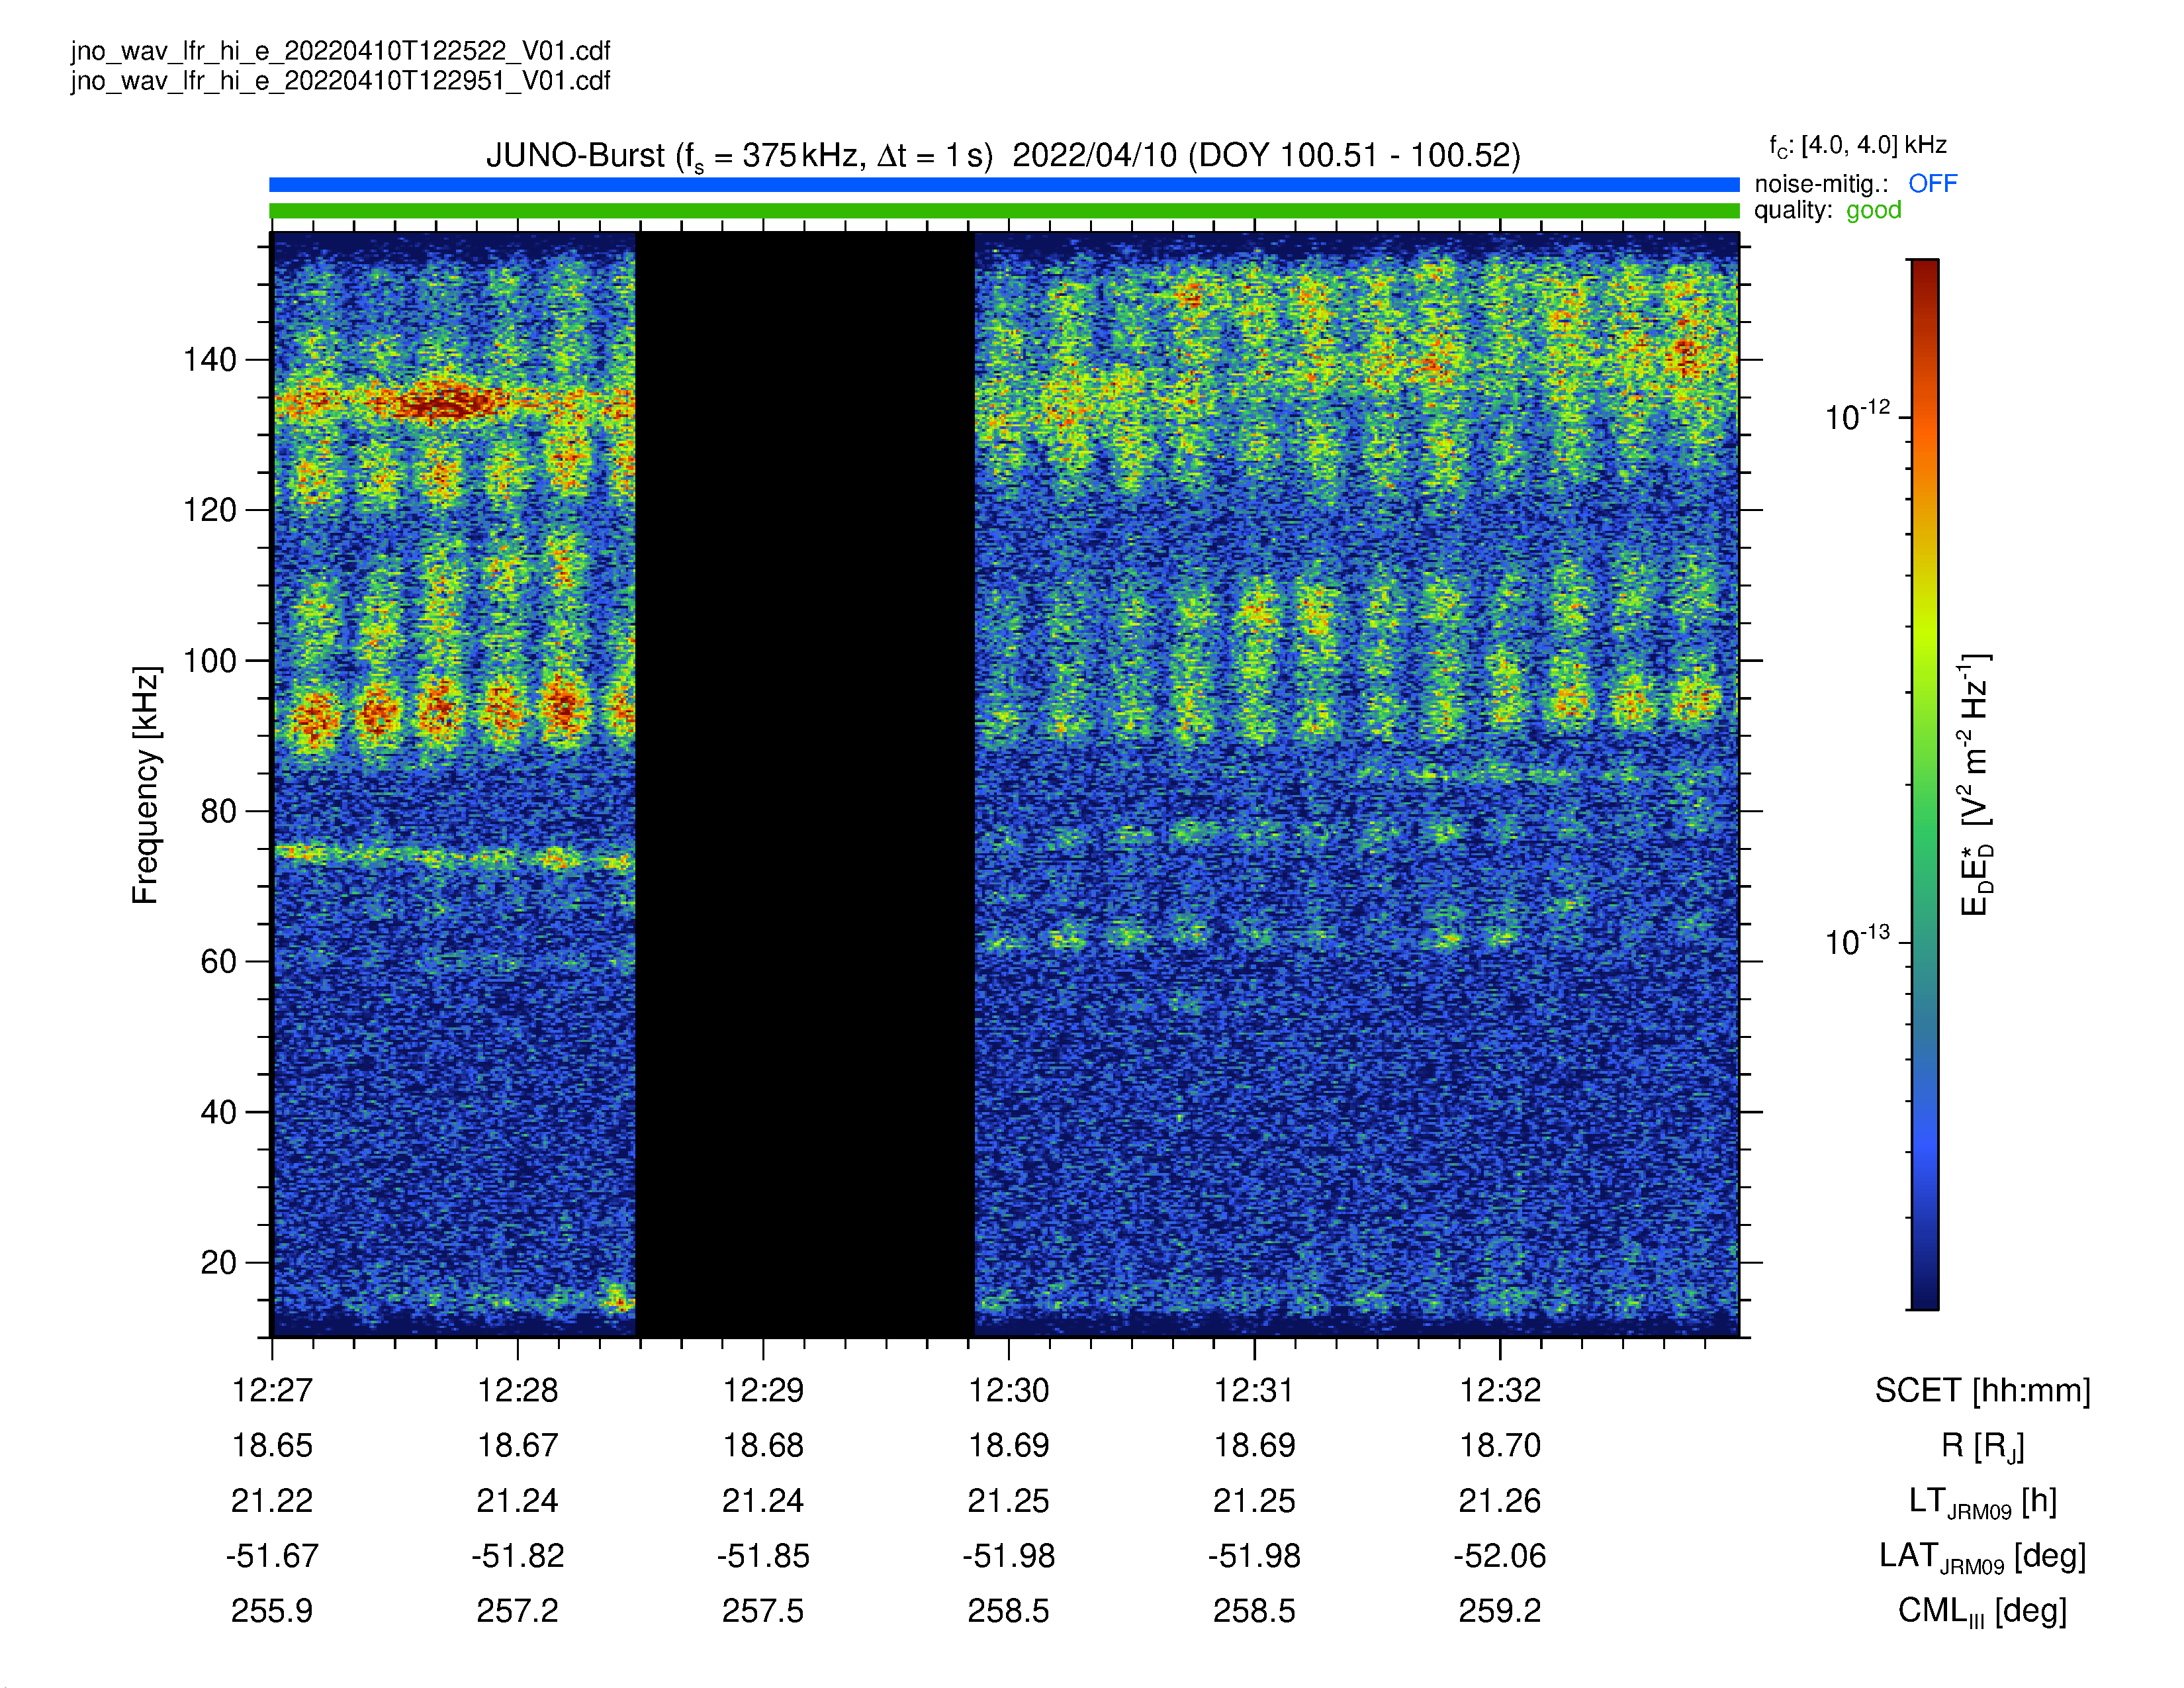Click the 60 frequency tick label
Image resolution: width=2184 pixels, height=1688 pixels.
click(x=218, y=962)
